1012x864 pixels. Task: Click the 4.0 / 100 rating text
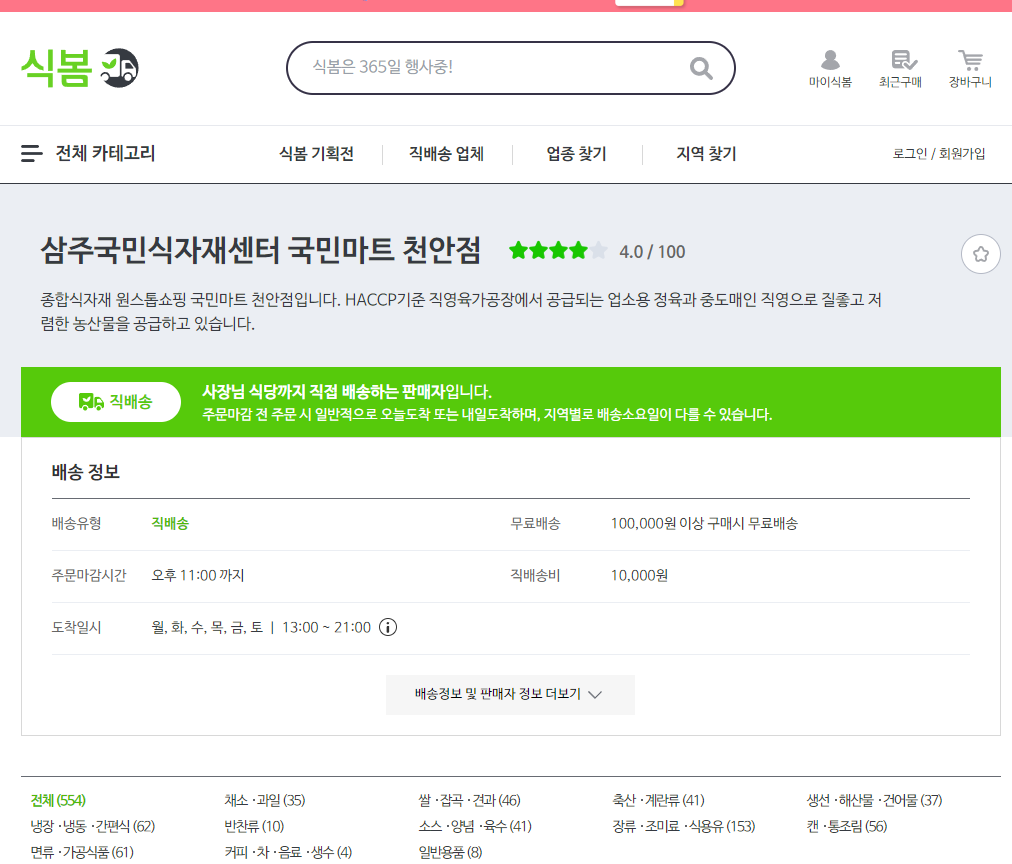pos(652,252)
